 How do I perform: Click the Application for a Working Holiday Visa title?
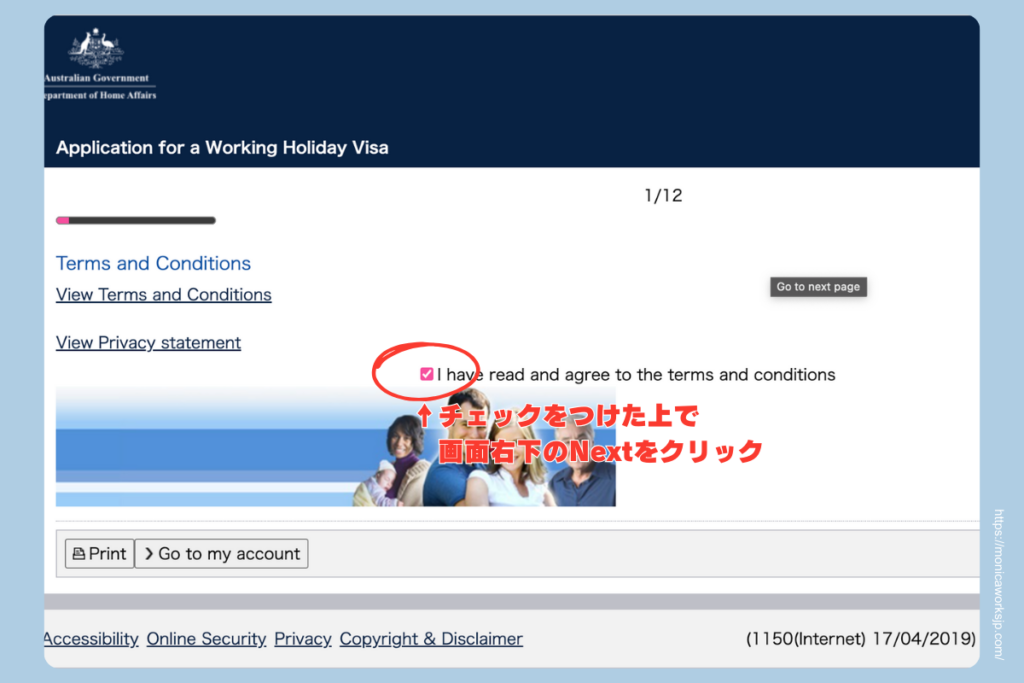pyautogui.click(x=222, y=148)
